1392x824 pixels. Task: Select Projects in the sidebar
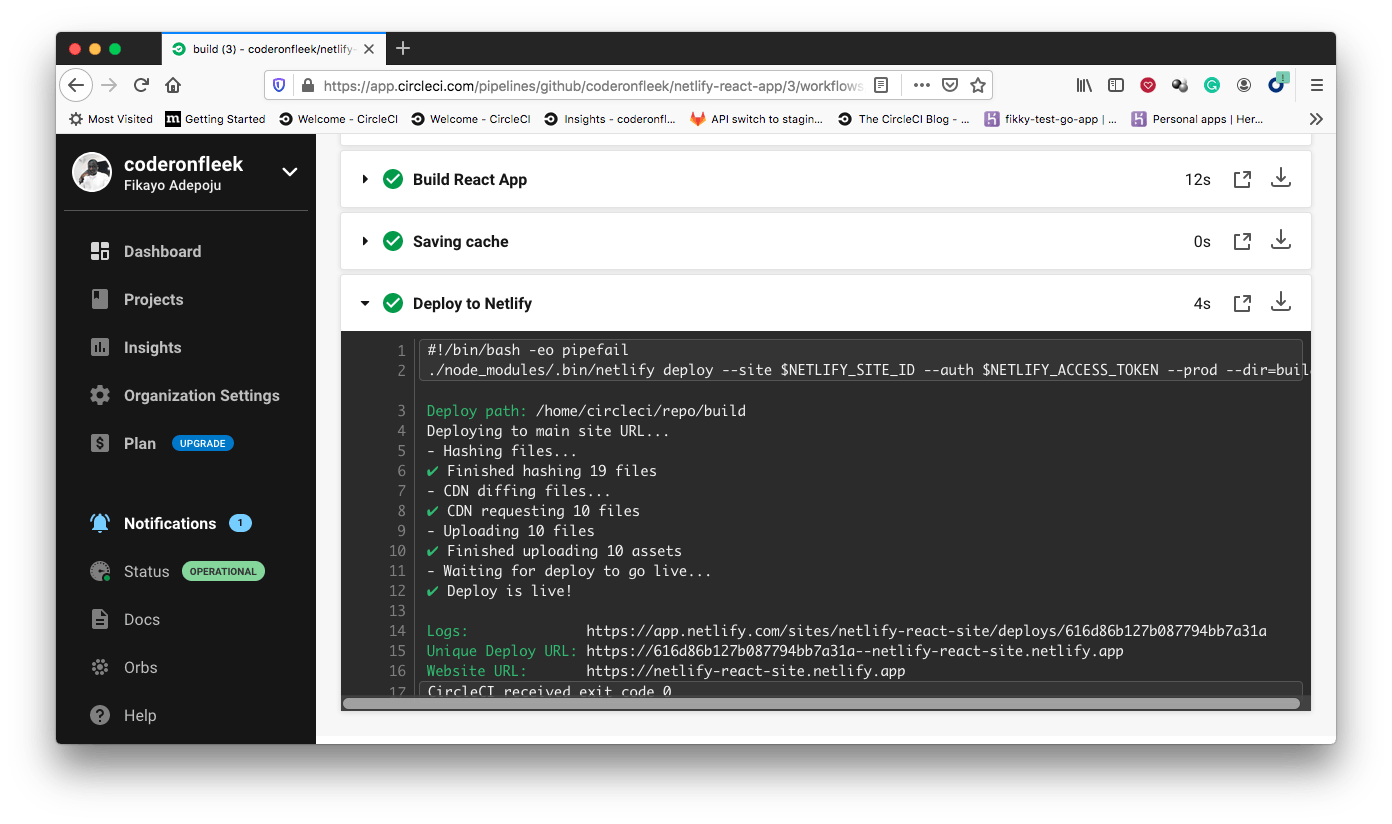pyautogui.click(x=153, y=299)
